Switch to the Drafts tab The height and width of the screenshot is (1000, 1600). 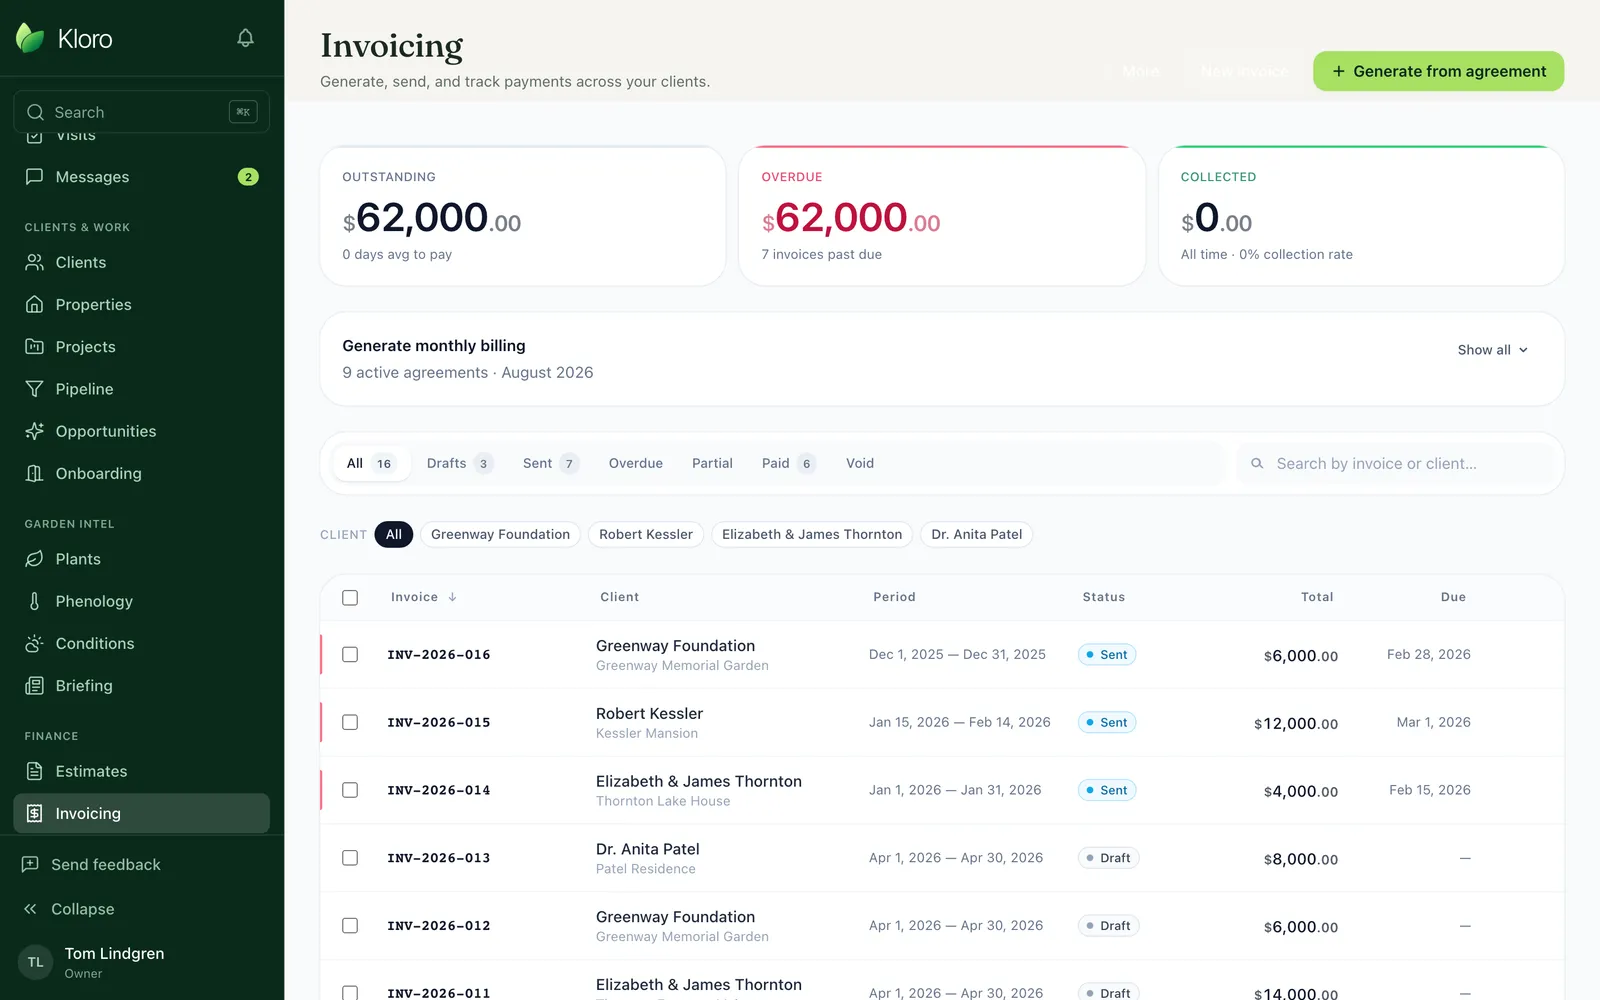pyautogui.click(x=459, y=463)
